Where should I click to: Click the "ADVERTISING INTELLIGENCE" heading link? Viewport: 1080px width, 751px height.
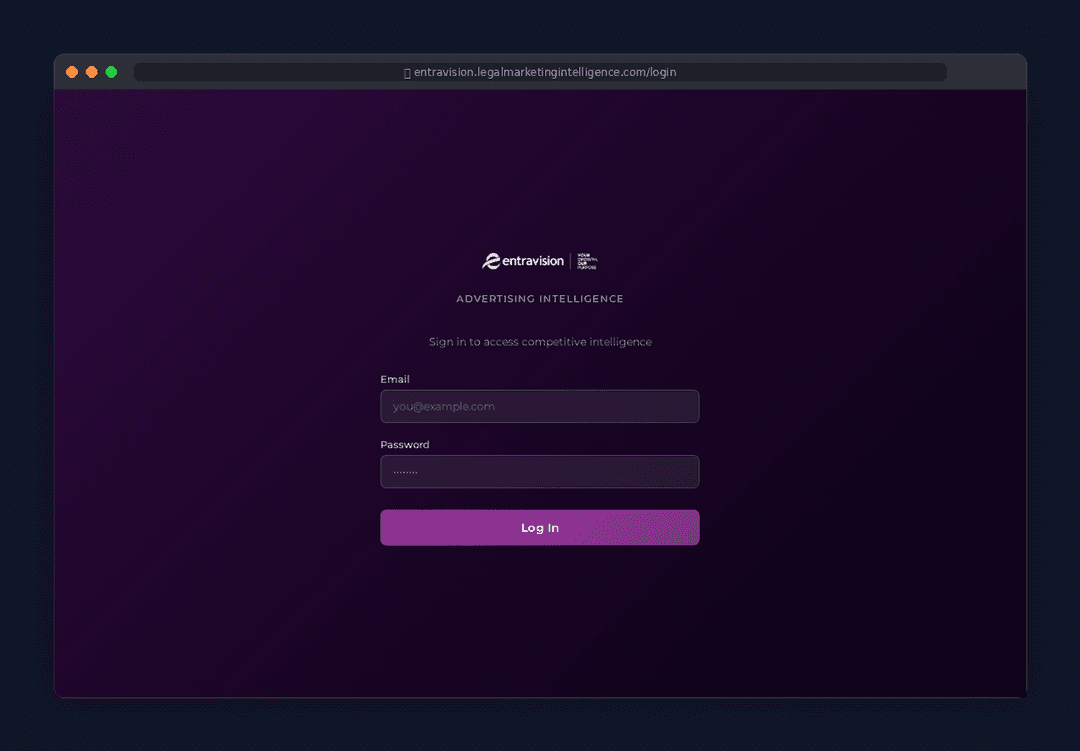pos(540,298)
